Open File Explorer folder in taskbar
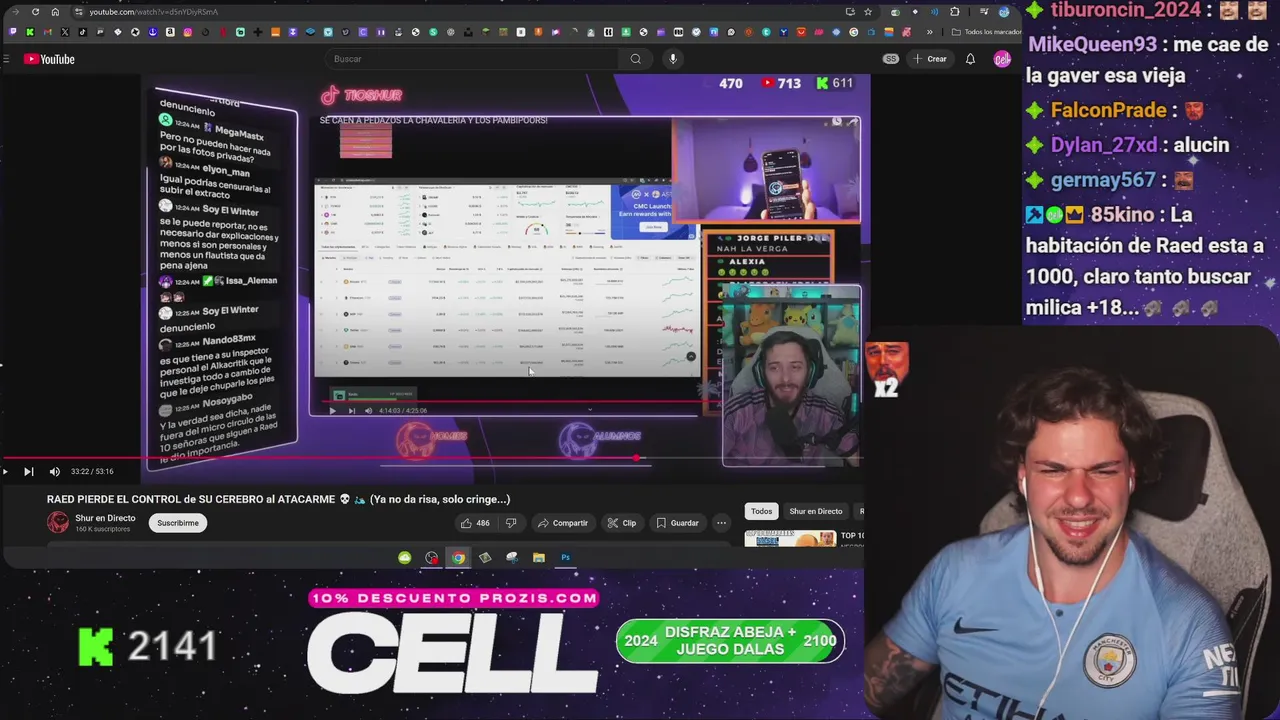This screenshot has width=1280, height=720. tap(538, 558)
